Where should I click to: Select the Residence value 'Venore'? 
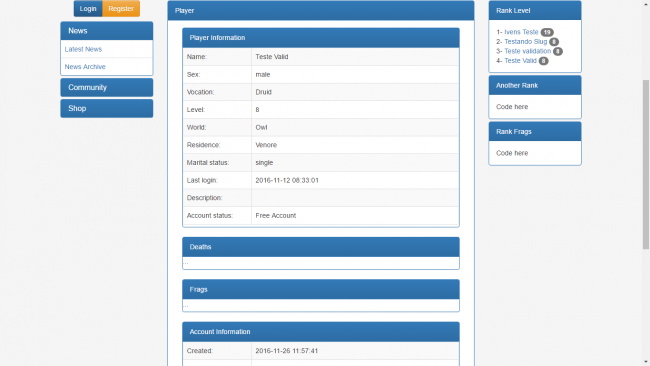(266, 145)
